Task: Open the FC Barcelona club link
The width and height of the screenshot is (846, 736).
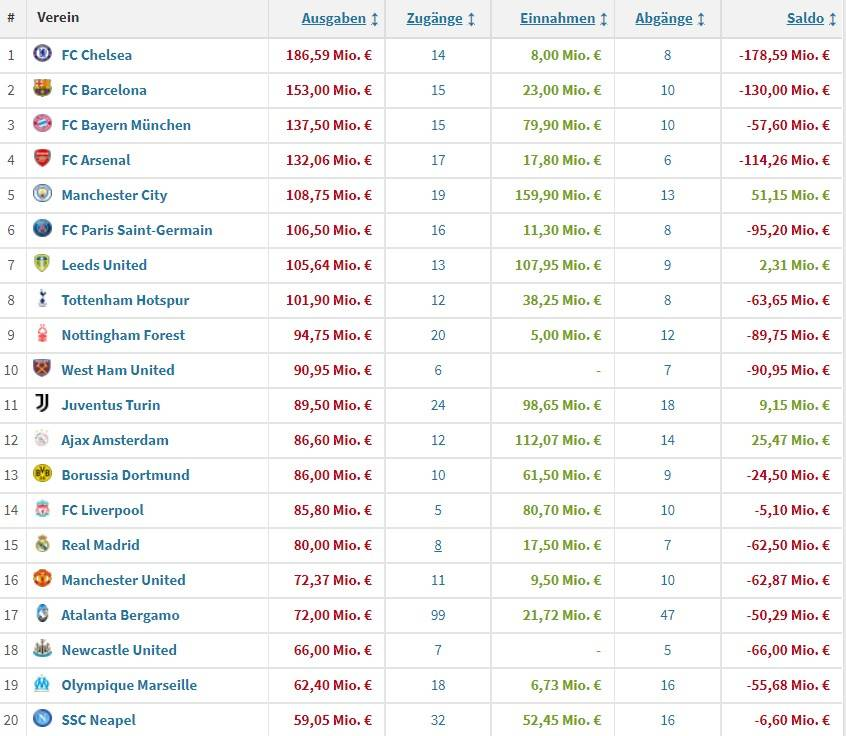Action: pyautogui.click(x=104, y=90)
